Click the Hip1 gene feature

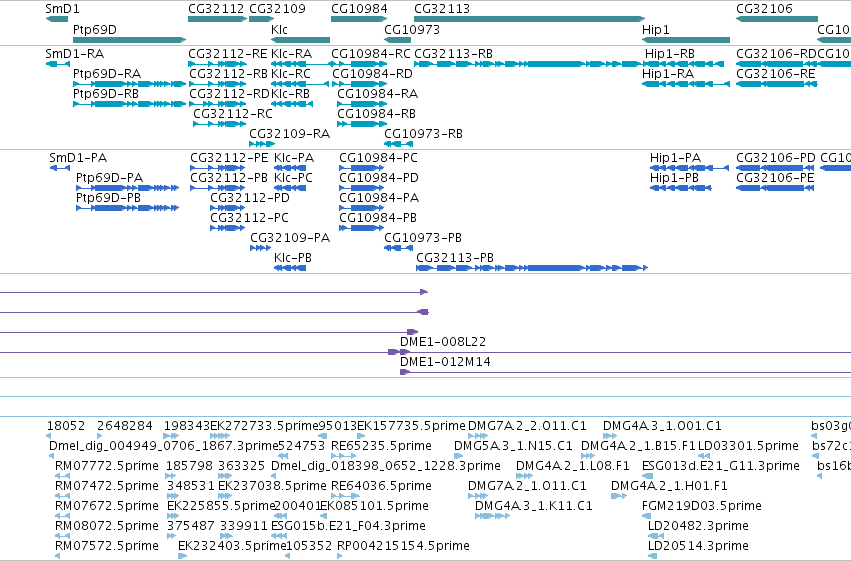click(686, 40)
